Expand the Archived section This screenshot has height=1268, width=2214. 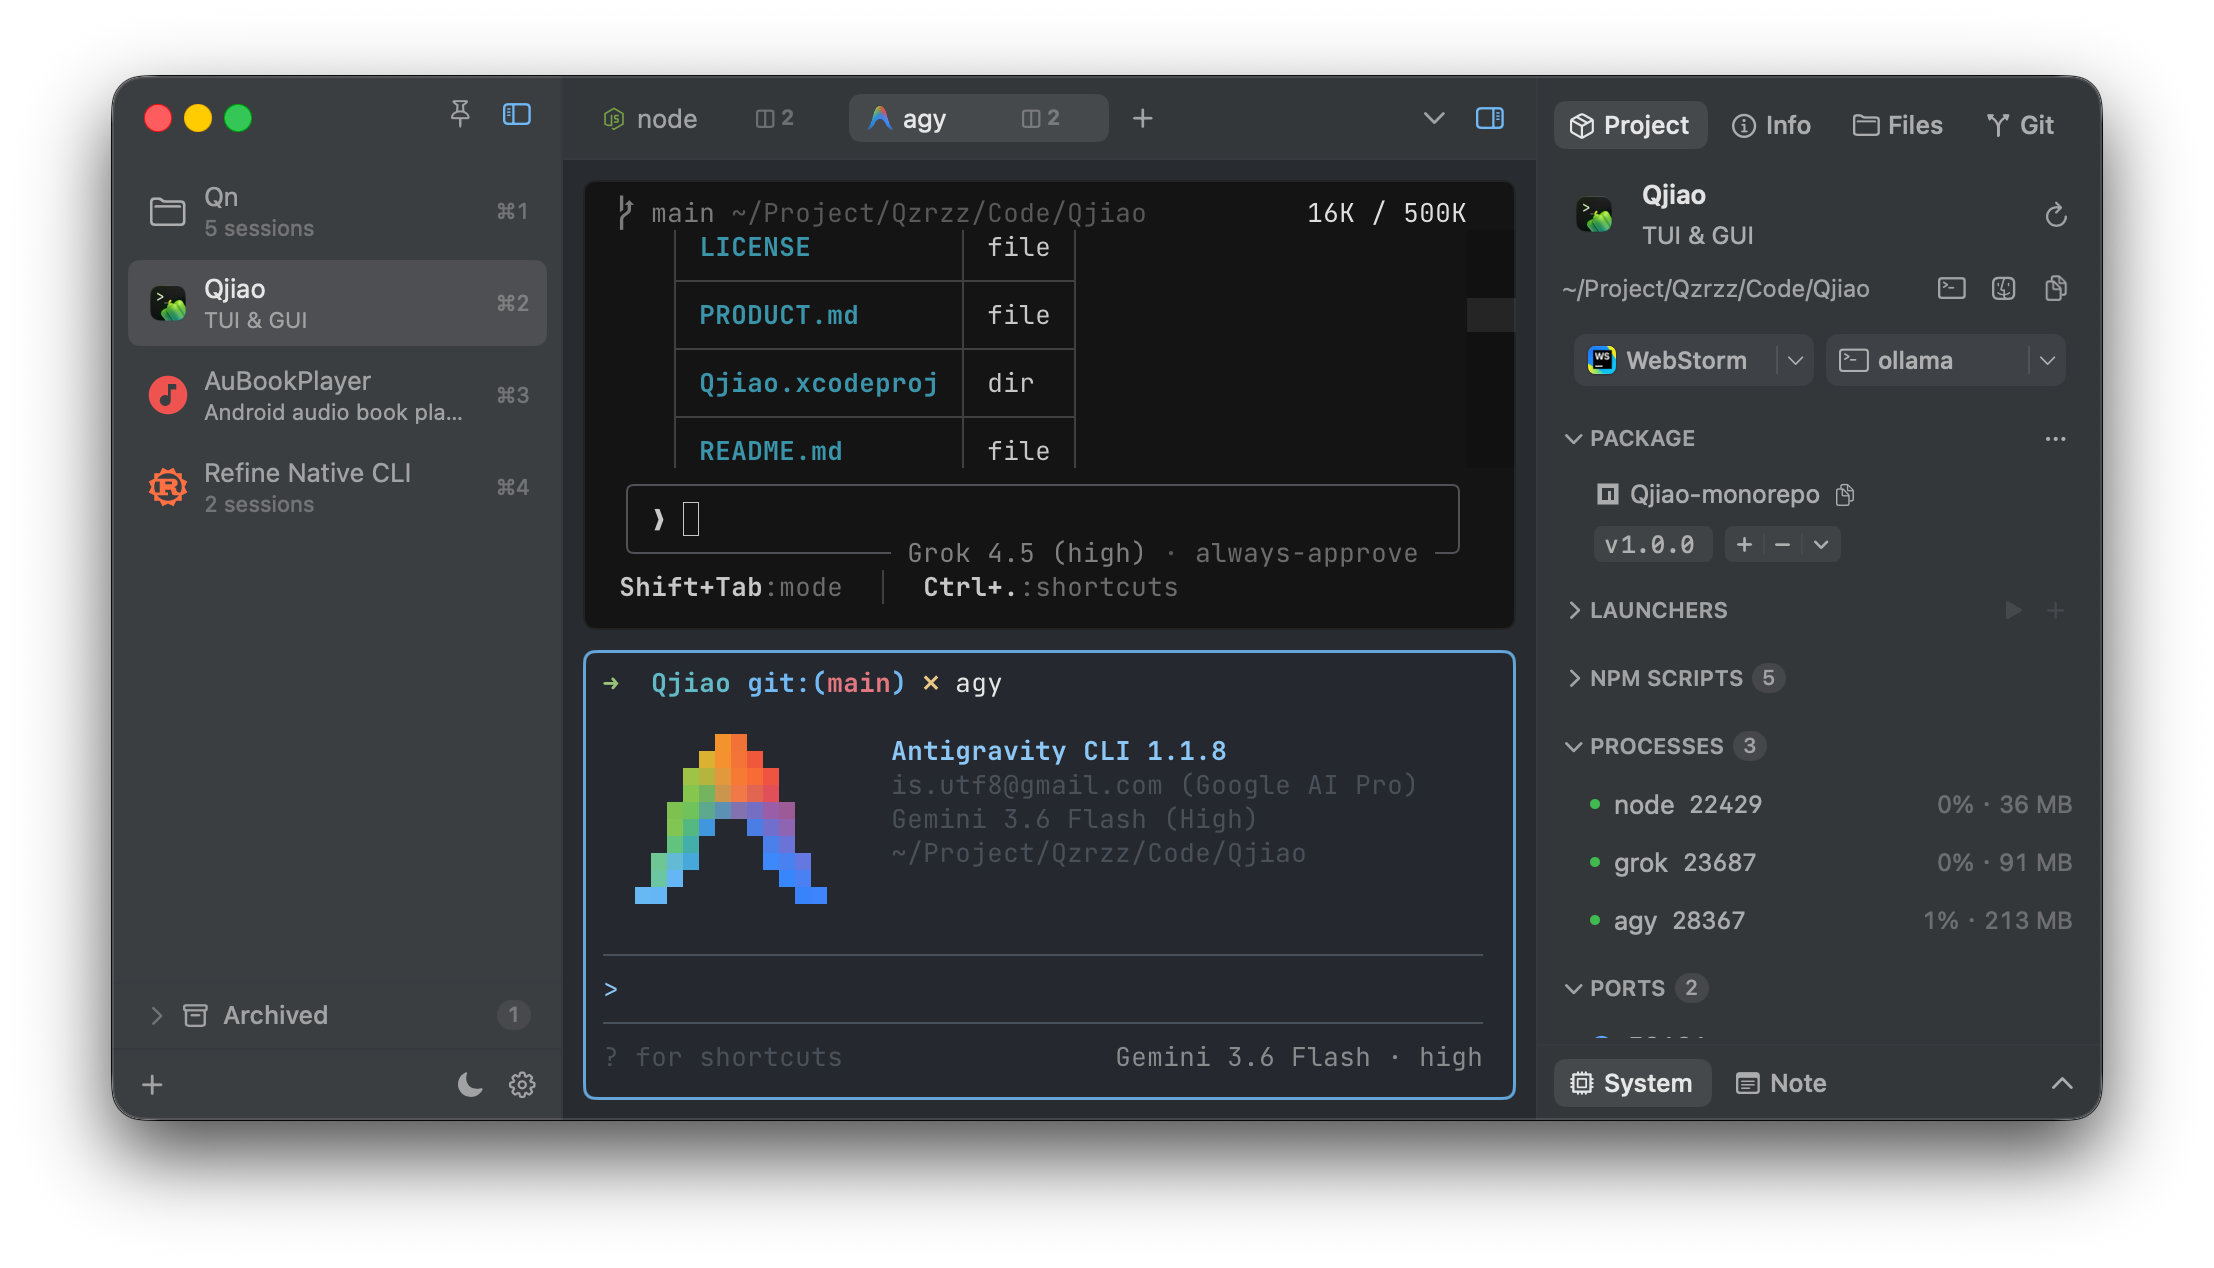pyautogui.click(x=157, y=1015)
